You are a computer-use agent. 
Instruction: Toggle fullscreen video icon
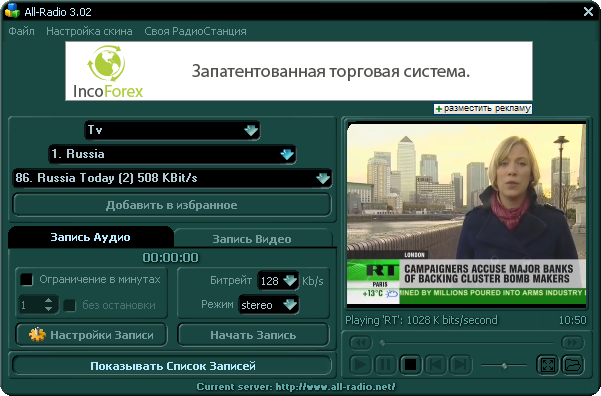pyautogui.click(x=548, y=364)
